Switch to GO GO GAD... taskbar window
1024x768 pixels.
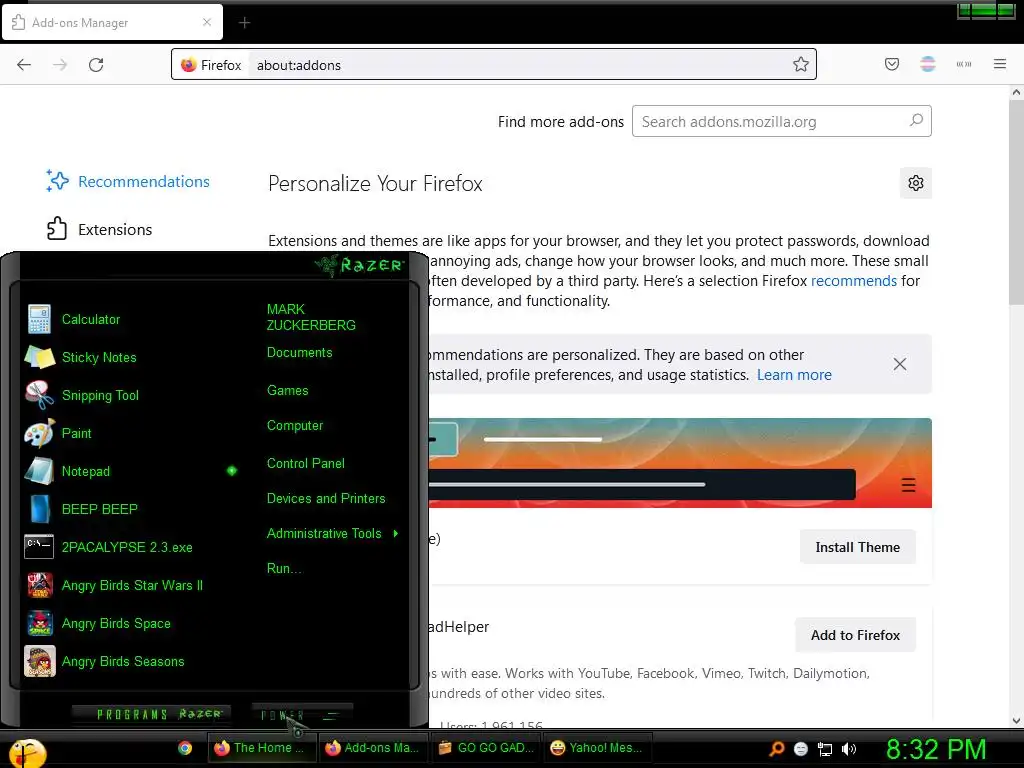[486, 748]
